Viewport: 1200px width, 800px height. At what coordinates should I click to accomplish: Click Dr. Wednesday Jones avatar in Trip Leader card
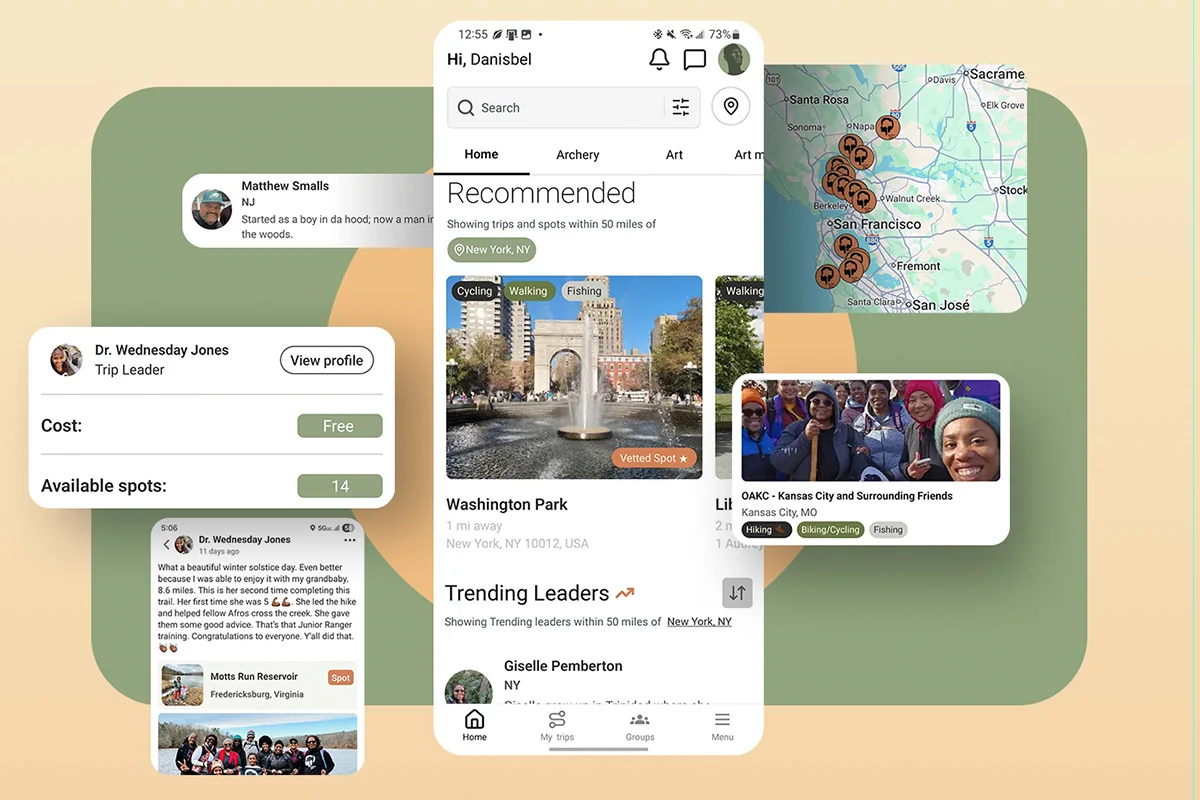tap(67, 360)
